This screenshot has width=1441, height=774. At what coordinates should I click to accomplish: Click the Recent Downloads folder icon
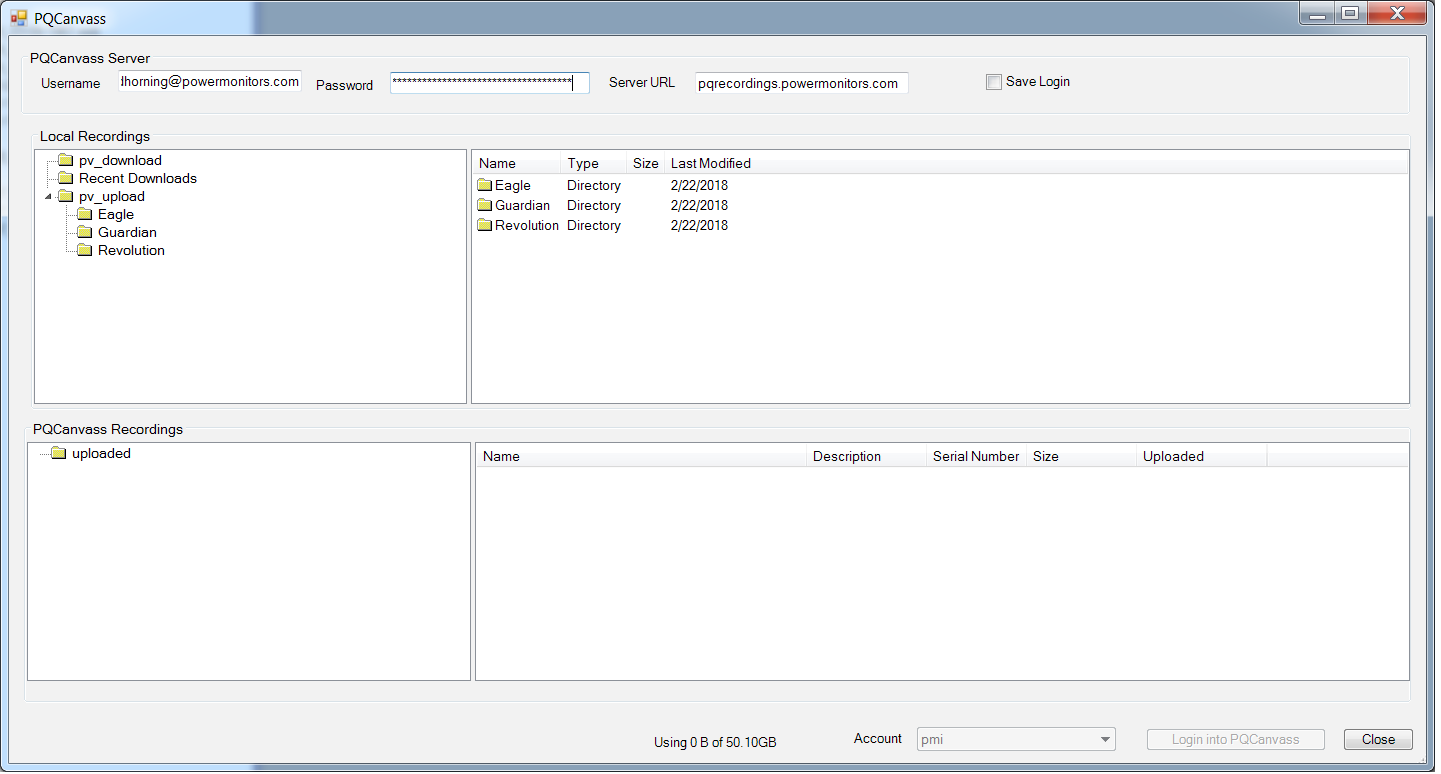65,178
